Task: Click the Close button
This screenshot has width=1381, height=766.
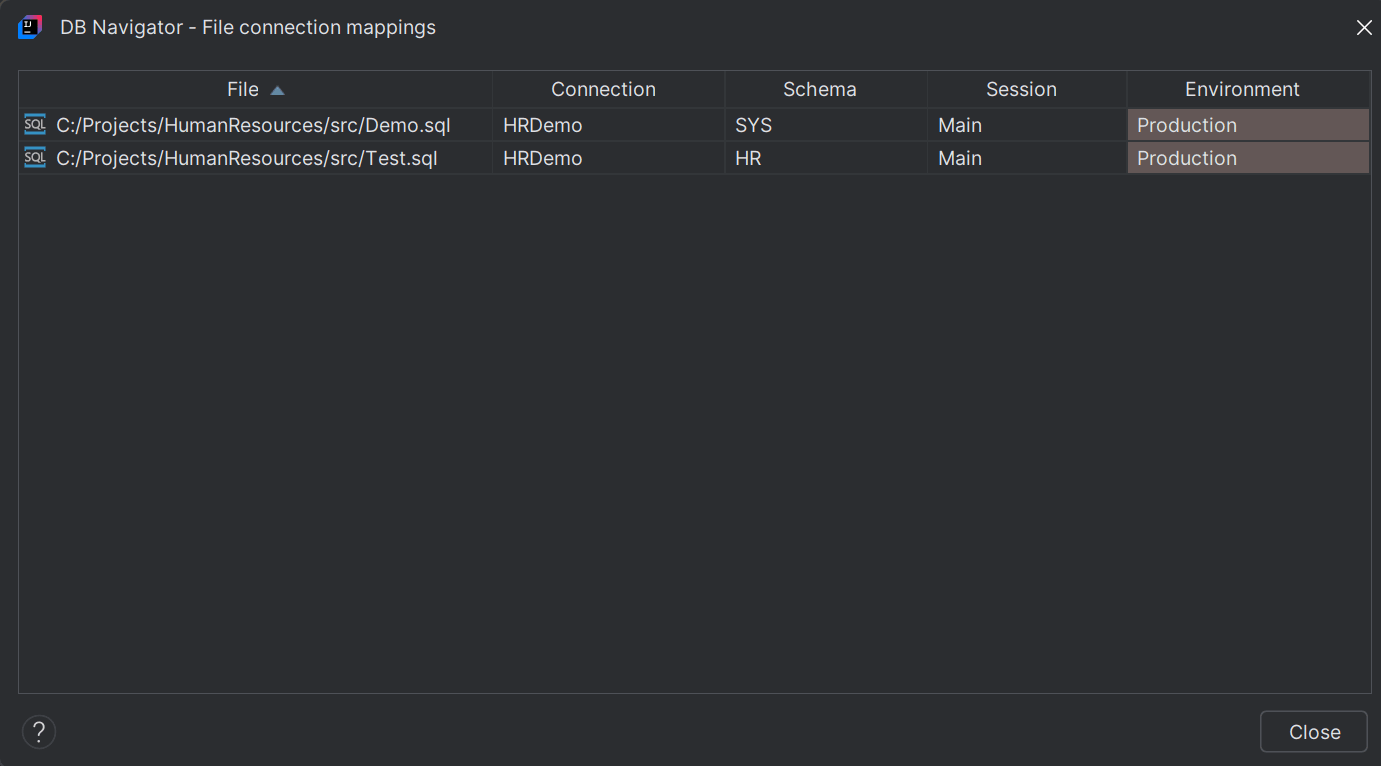Action: 1313,731
